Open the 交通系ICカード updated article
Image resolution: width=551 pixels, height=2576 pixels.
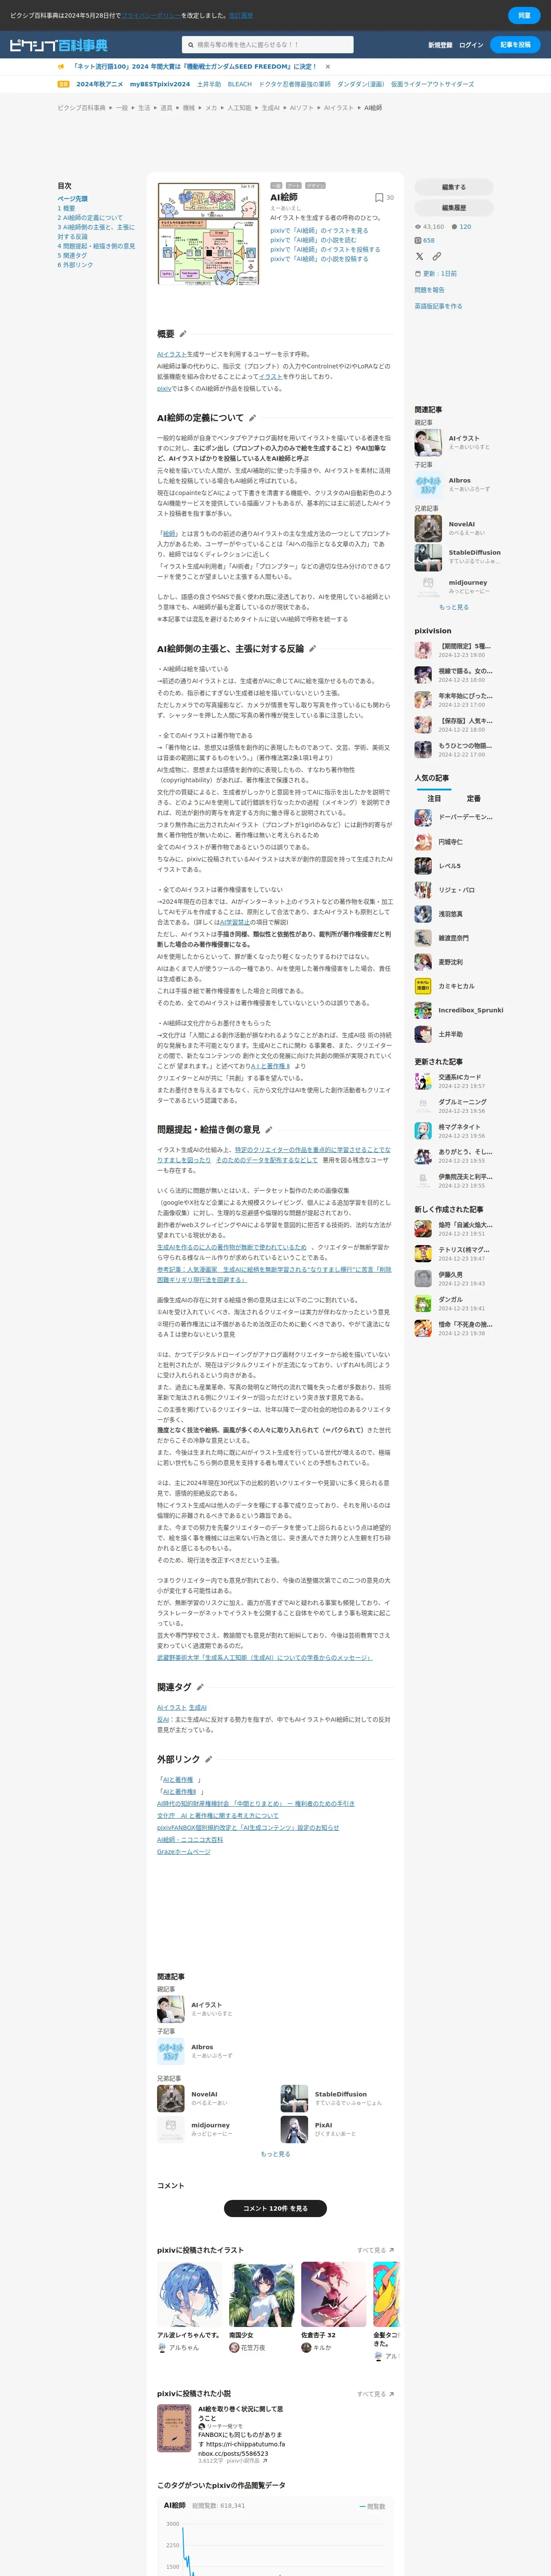[x=454, y=1081]
